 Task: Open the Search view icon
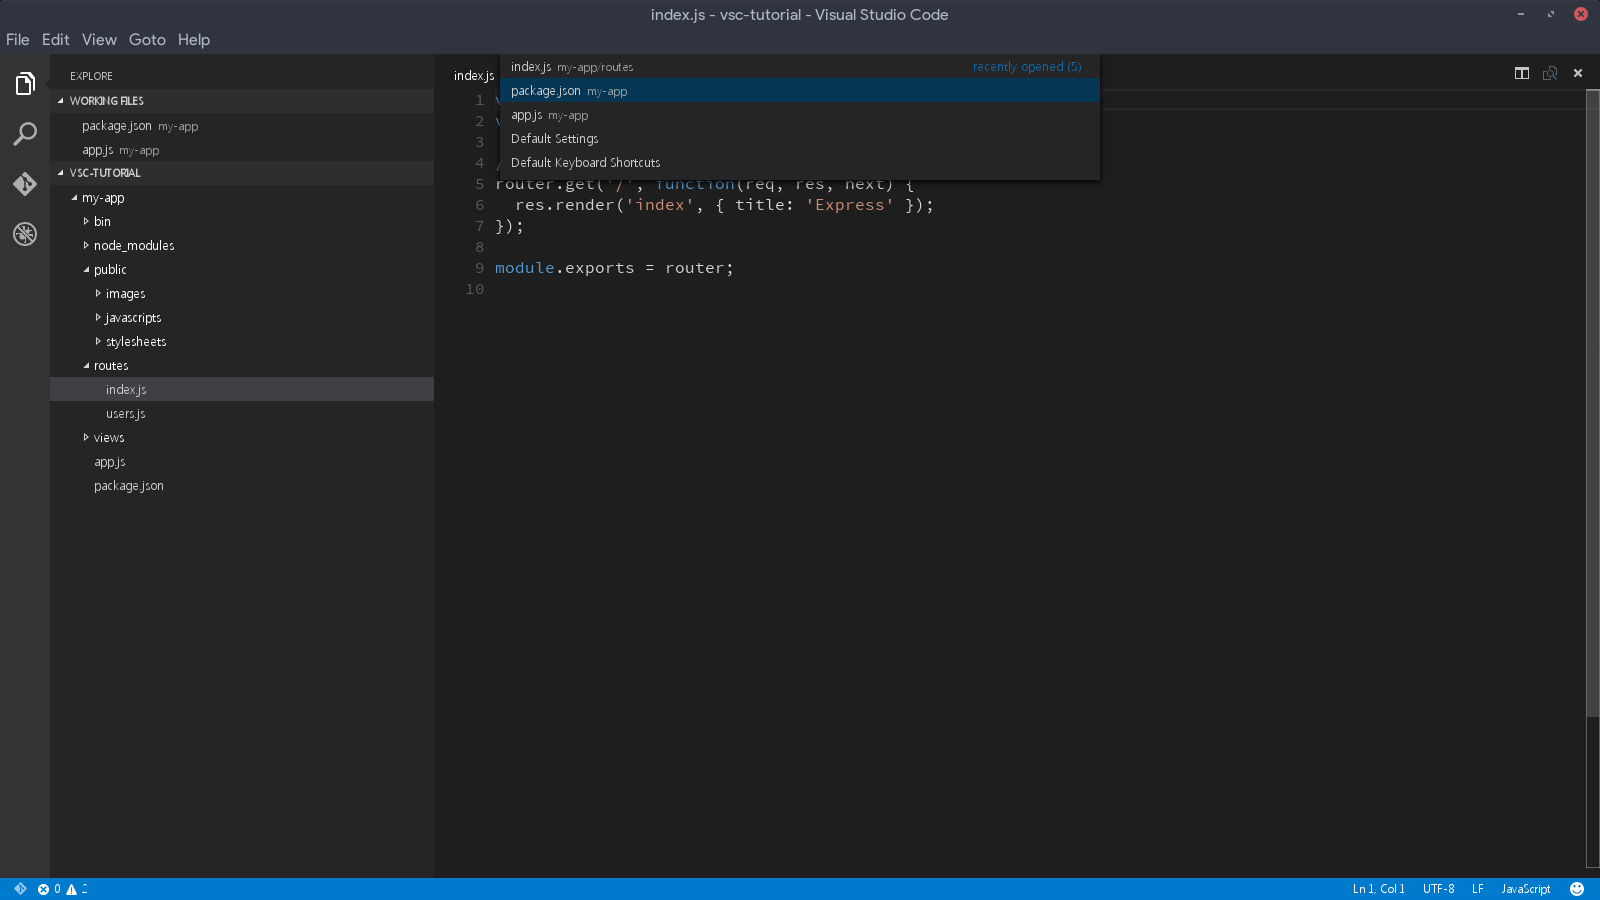[25, 134]
